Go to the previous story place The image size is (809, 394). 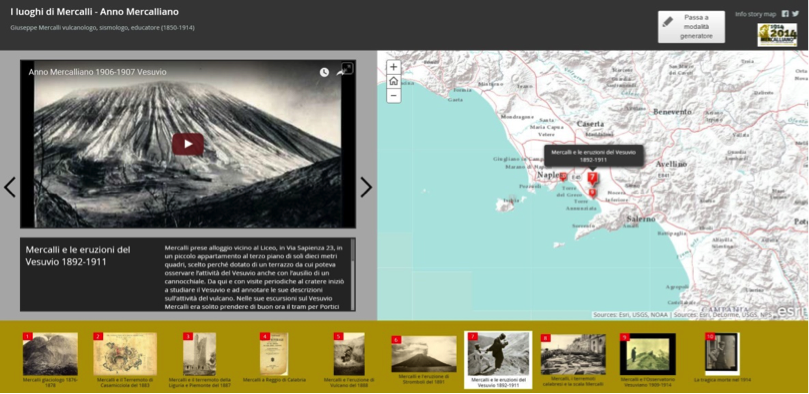pyautogui.click(x=9, y=187)
